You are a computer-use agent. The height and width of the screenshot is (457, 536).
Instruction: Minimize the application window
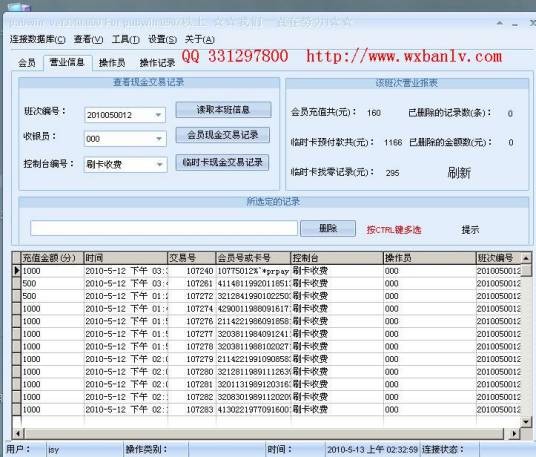click(x=515, y=24)
